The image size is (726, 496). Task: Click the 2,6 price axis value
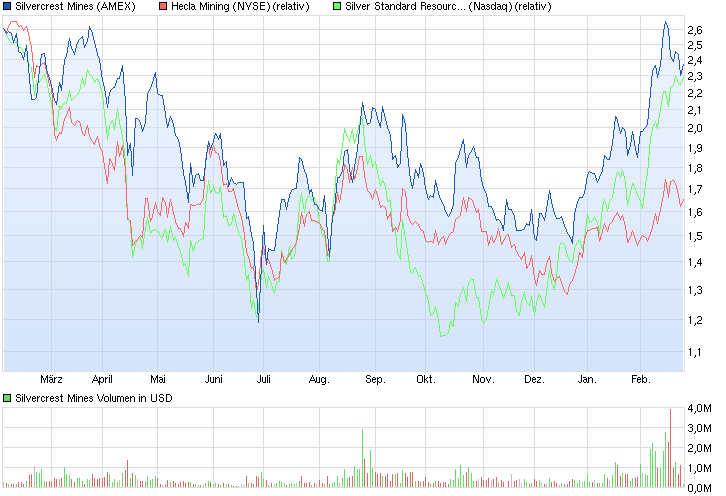[x=695, y=31]
